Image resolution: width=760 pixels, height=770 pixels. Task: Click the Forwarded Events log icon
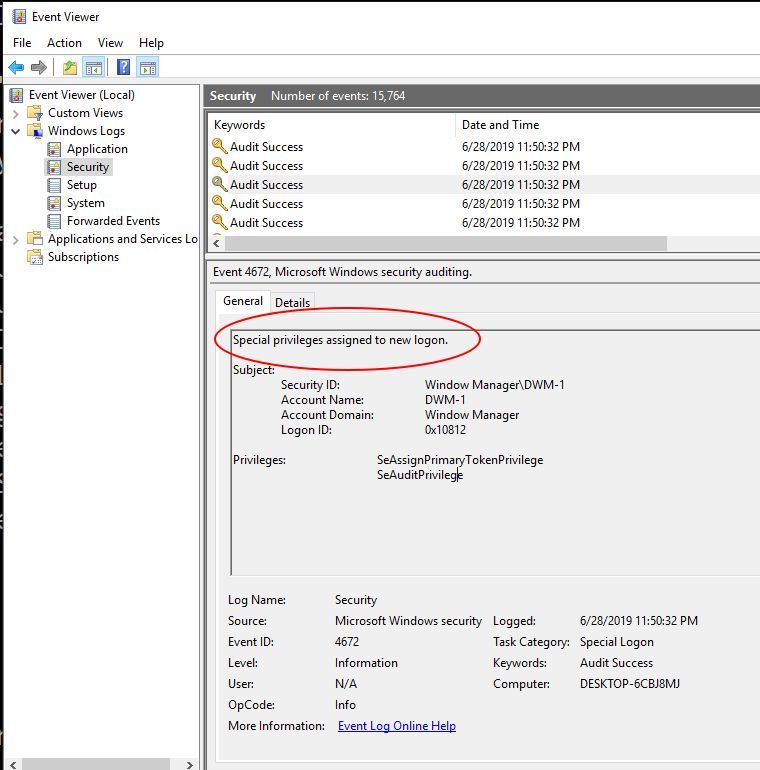(54, 221)
